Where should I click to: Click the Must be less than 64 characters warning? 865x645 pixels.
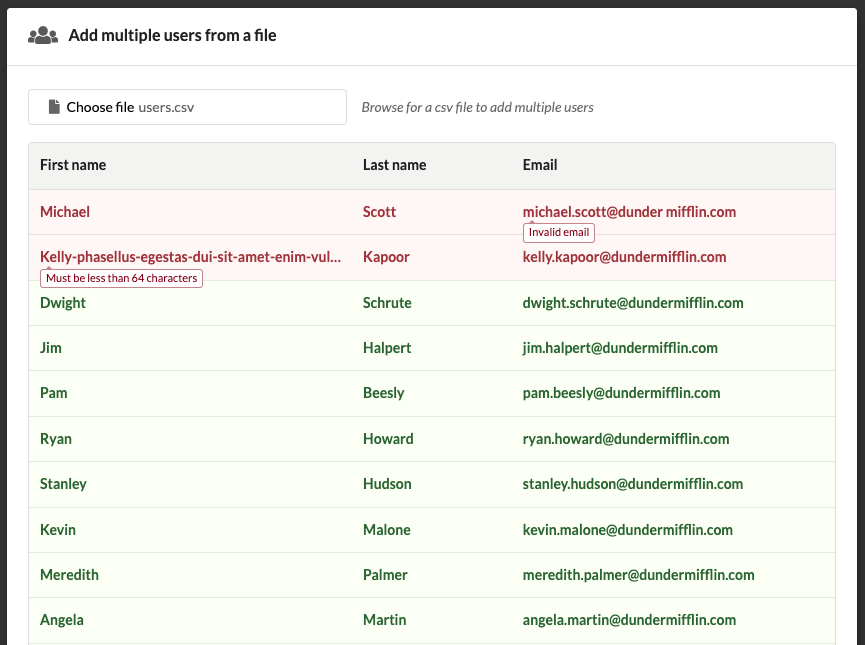click(121, 279)
